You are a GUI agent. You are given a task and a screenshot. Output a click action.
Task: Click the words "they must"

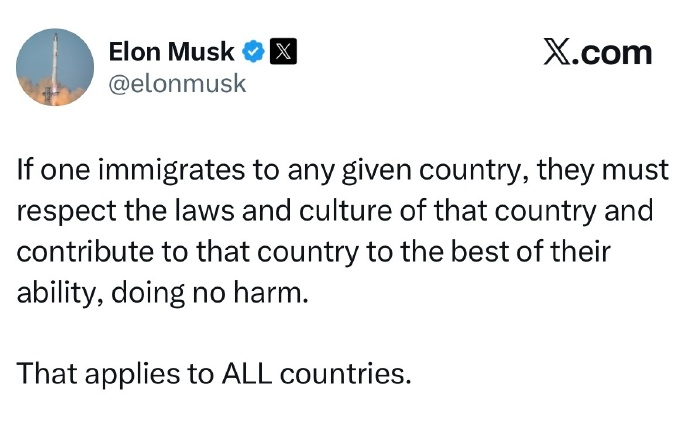point(603,170)
